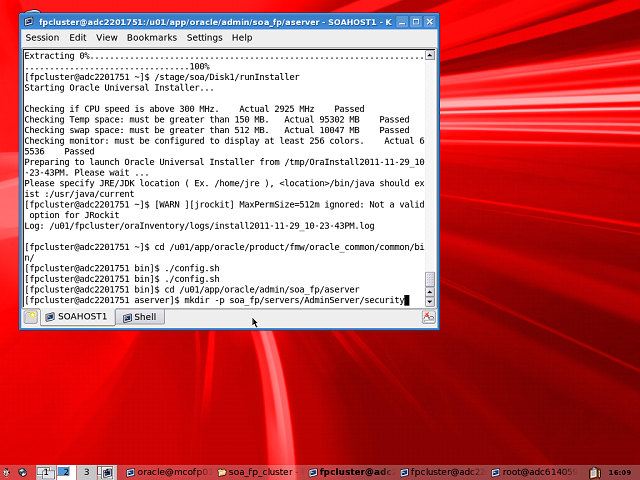Open the View menu
Viewport: 640px width, 480px height.
tap(106, 38)
